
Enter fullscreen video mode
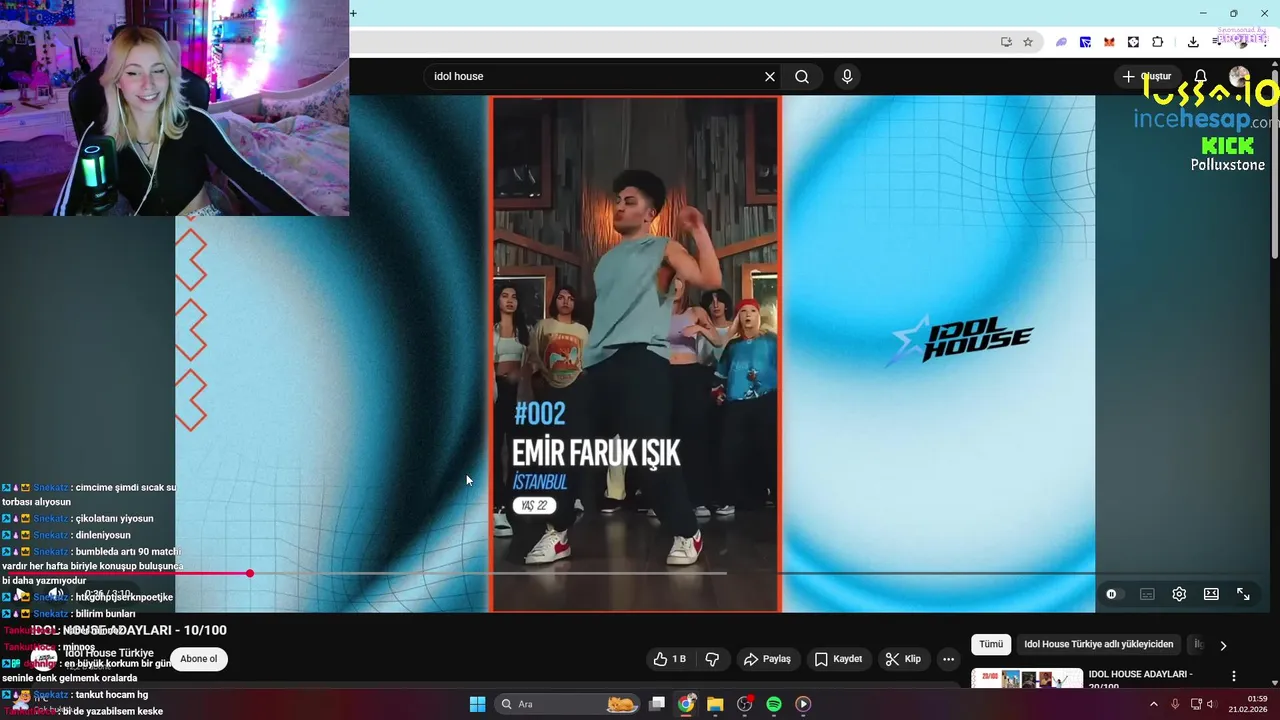tap(1243, 594)
